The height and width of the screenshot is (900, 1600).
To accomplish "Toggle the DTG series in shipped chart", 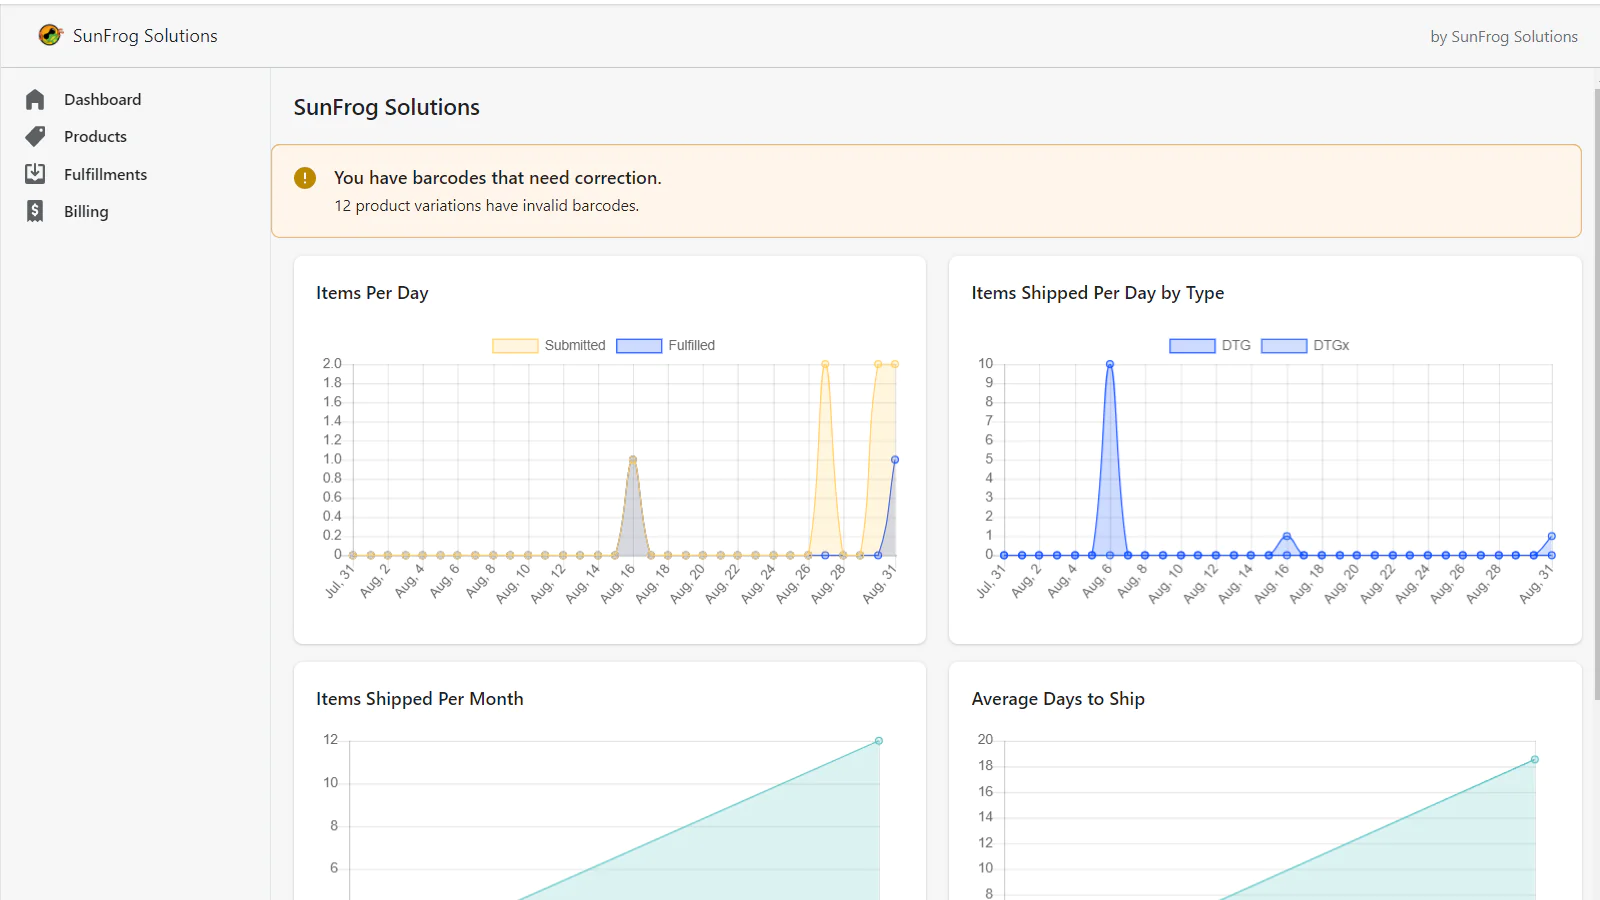I will (x=1191, y=345).
